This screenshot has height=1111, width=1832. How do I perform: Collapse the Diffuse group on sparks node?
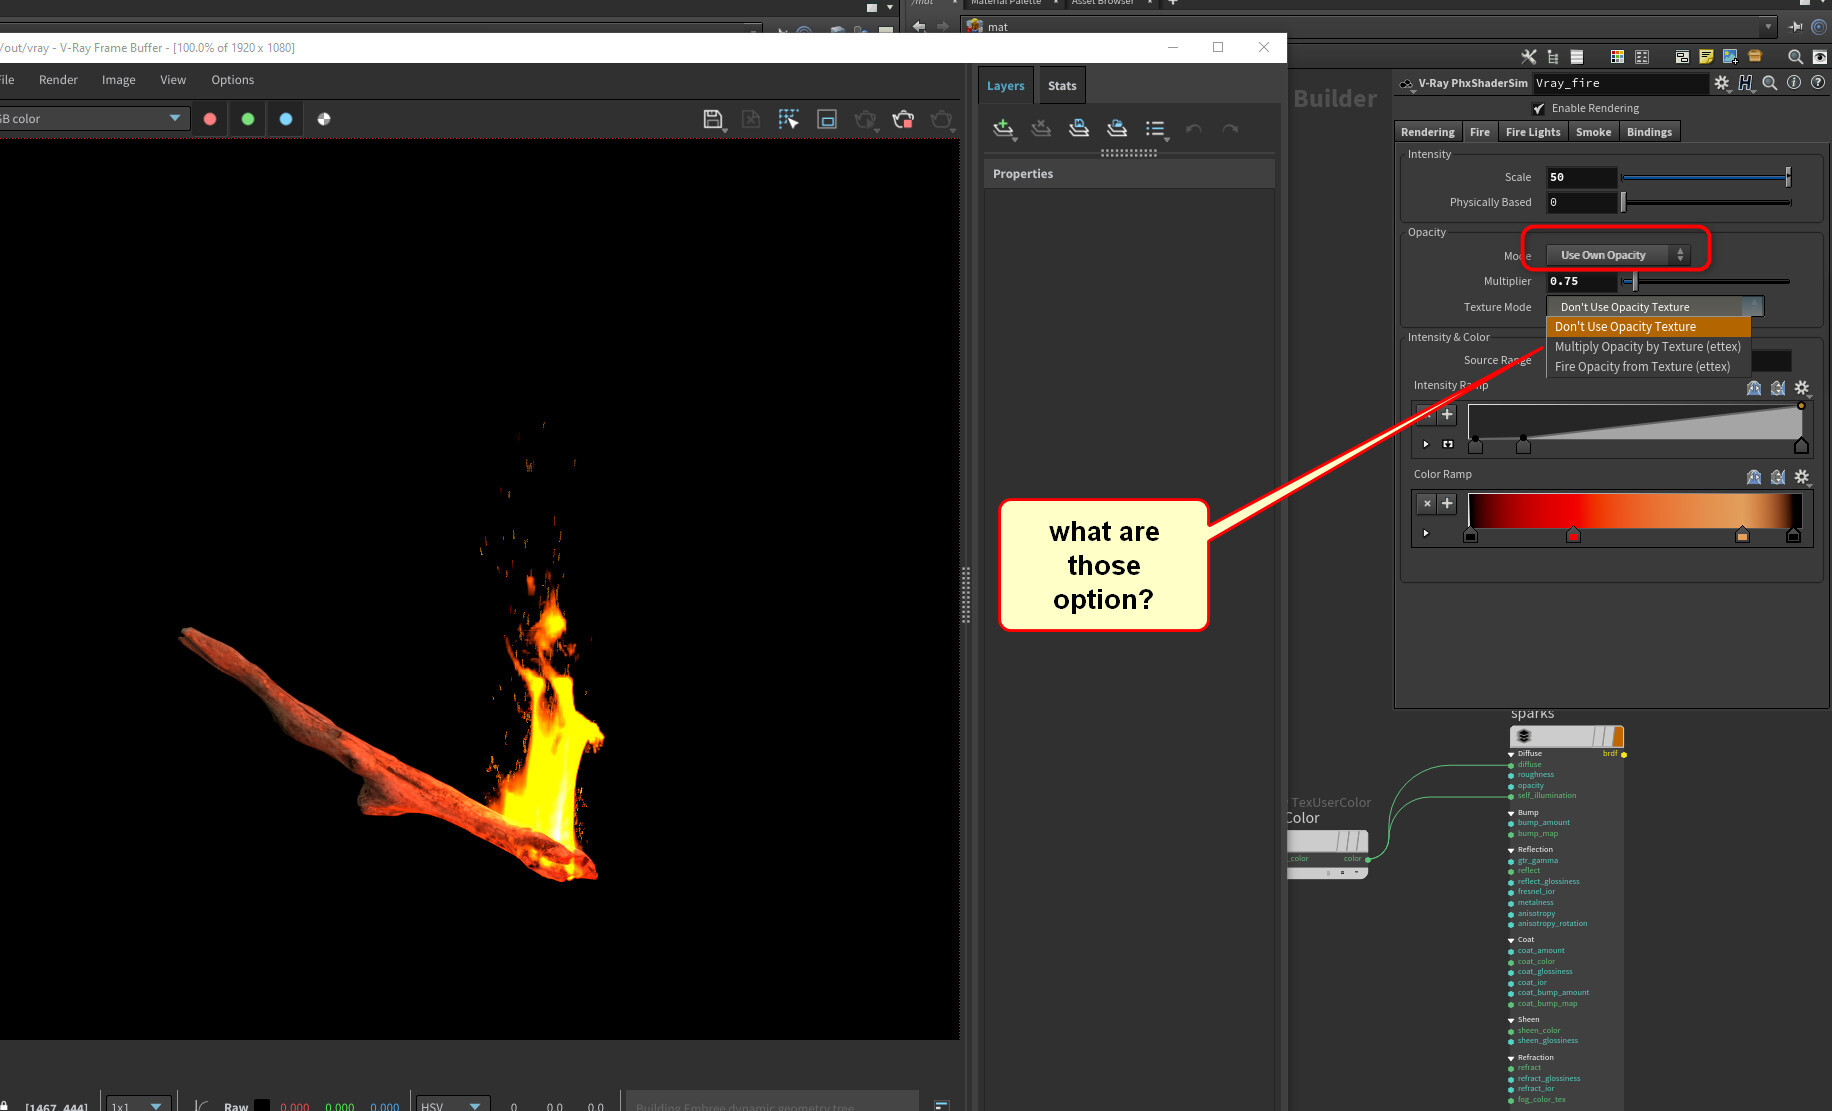pos(1511,755)
